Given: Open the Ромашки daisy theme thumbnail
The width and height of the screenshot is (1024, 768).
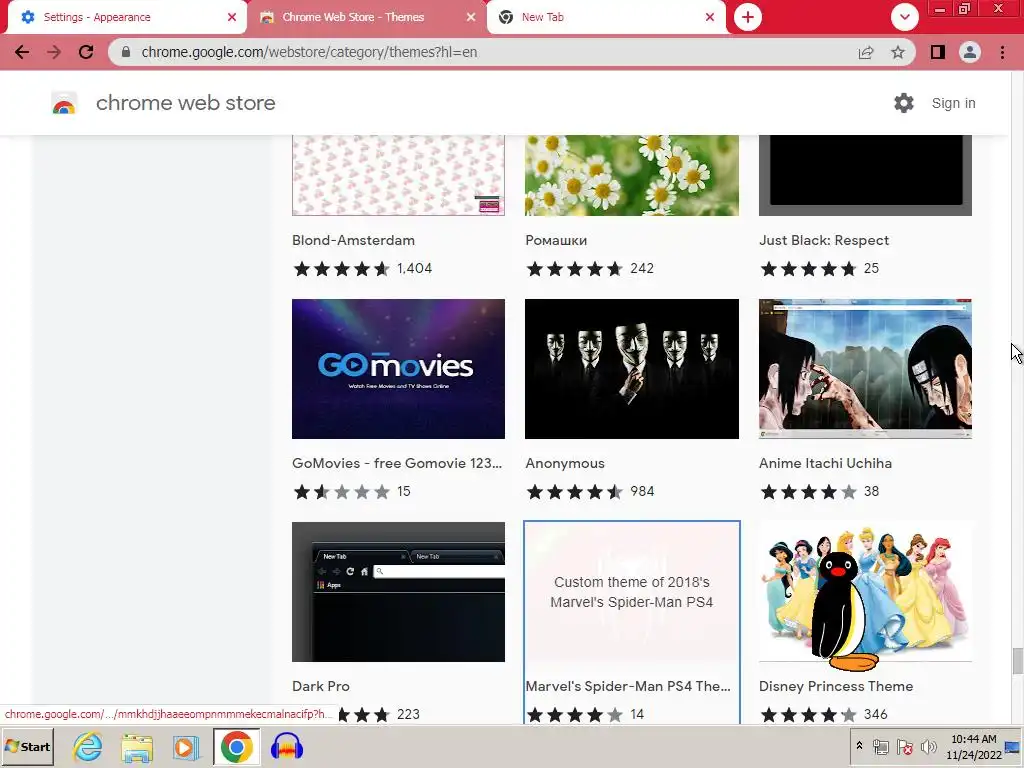Looking at the screenshot, I should click(x=632, y=175).
